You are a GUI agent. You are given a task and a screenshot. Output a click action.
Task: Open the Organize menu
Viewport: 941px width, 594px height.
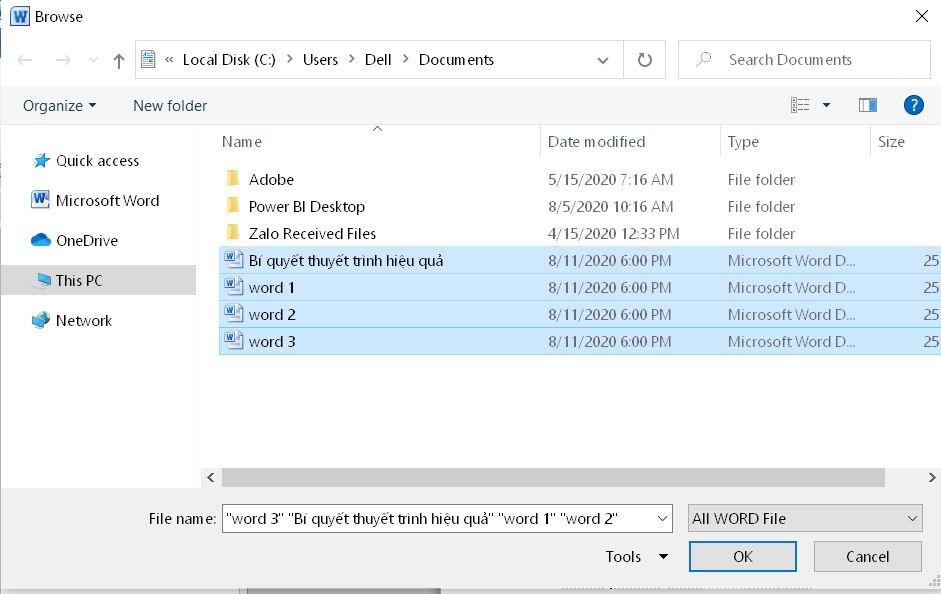click(59, 106)
